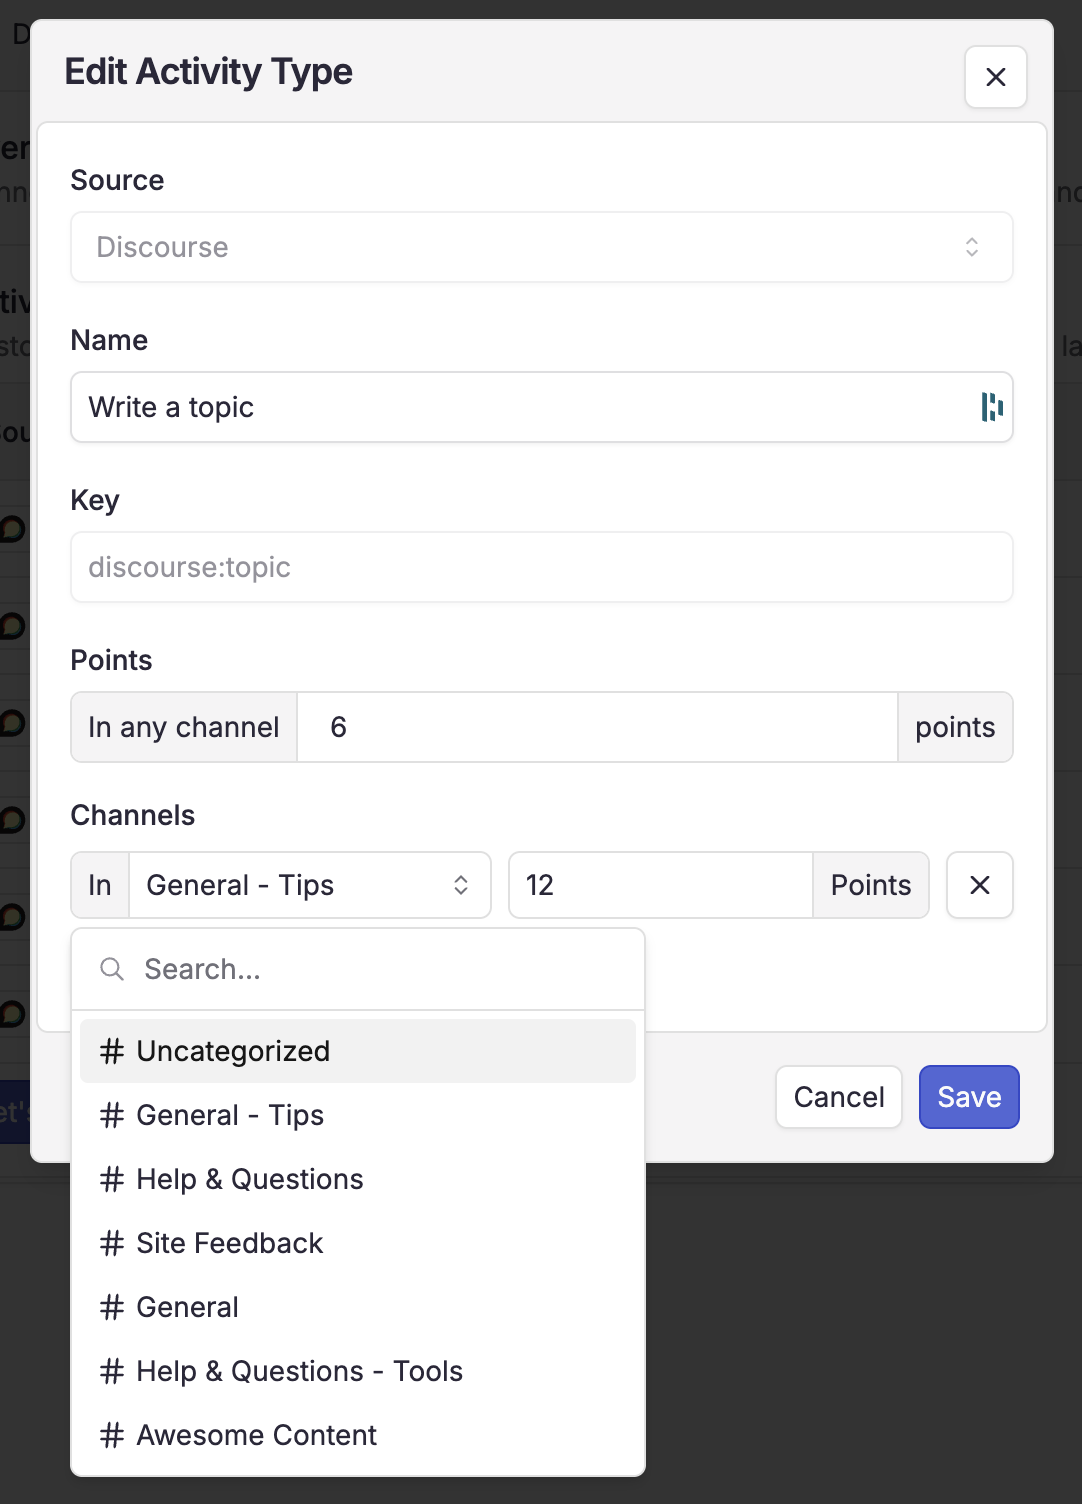This screenshot has height=1504, width=1082.
Task: Click the Channels section heading
Action: click(133, 815)
